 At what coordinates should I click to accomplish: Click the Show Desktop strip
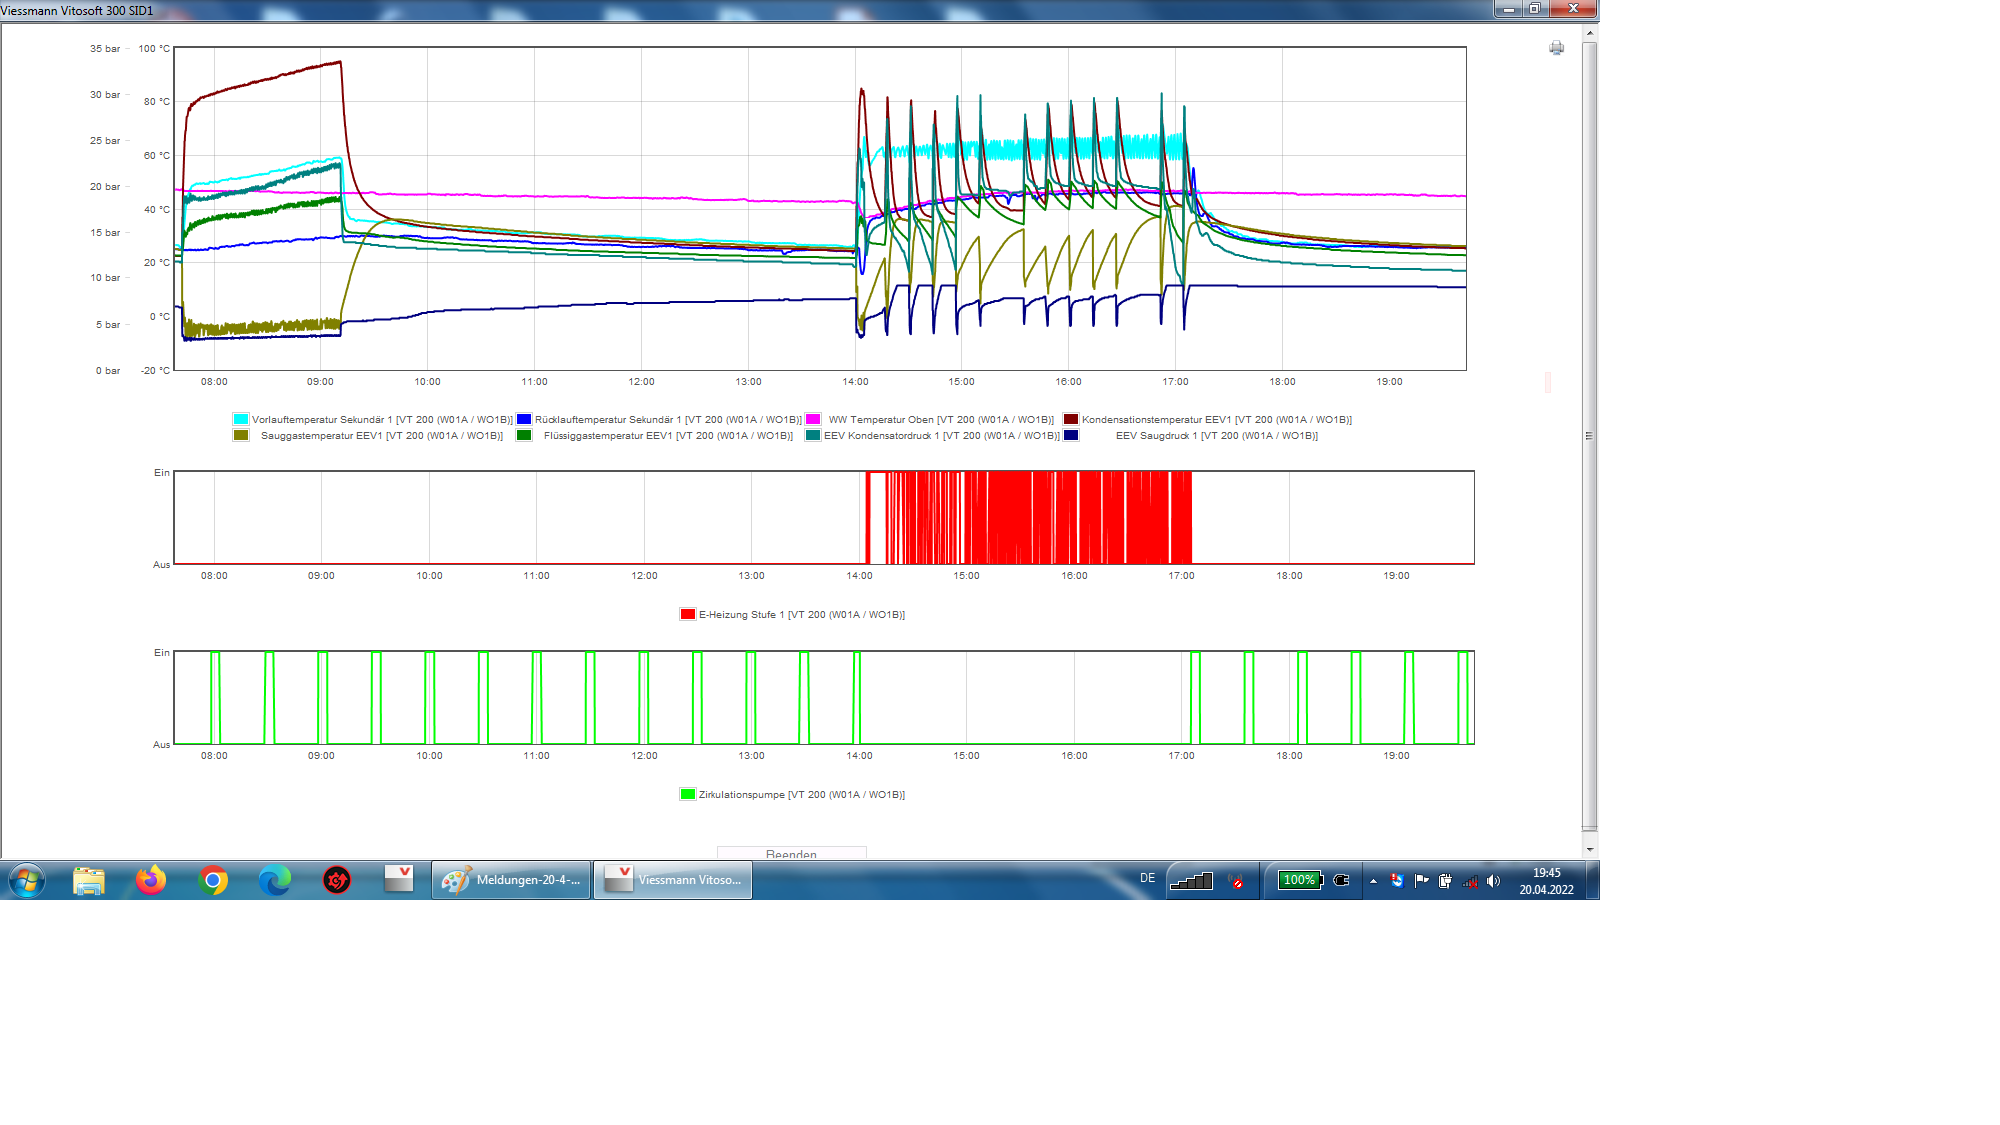coord(1593,880)
